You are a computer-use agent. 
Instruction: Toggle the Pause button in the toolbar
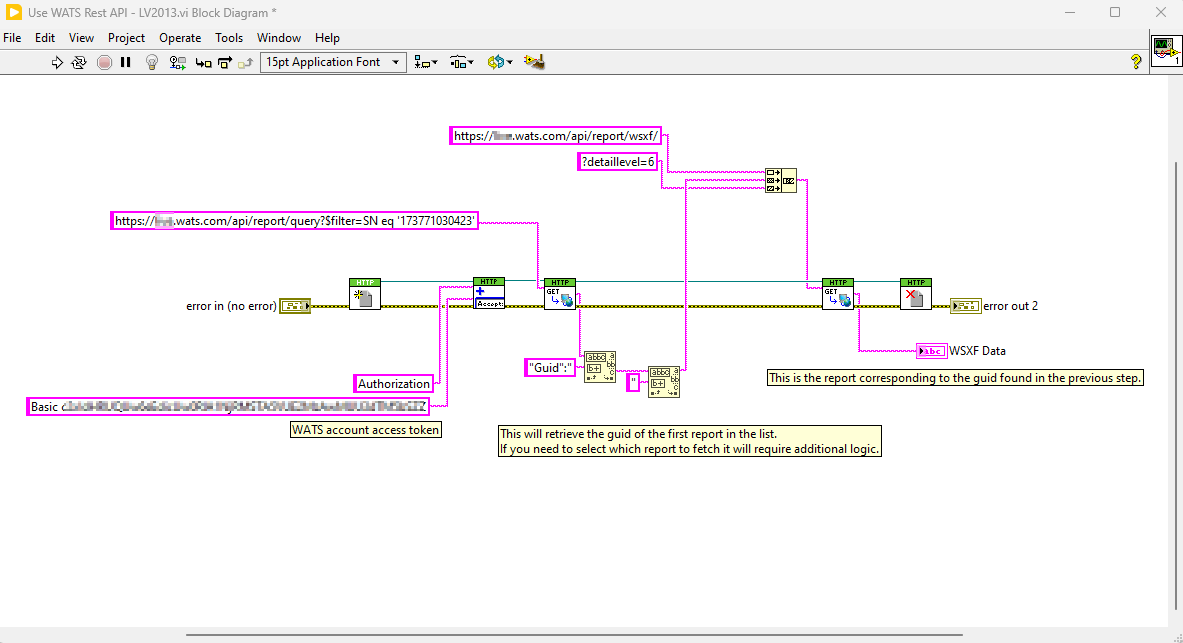click(126, 62)
